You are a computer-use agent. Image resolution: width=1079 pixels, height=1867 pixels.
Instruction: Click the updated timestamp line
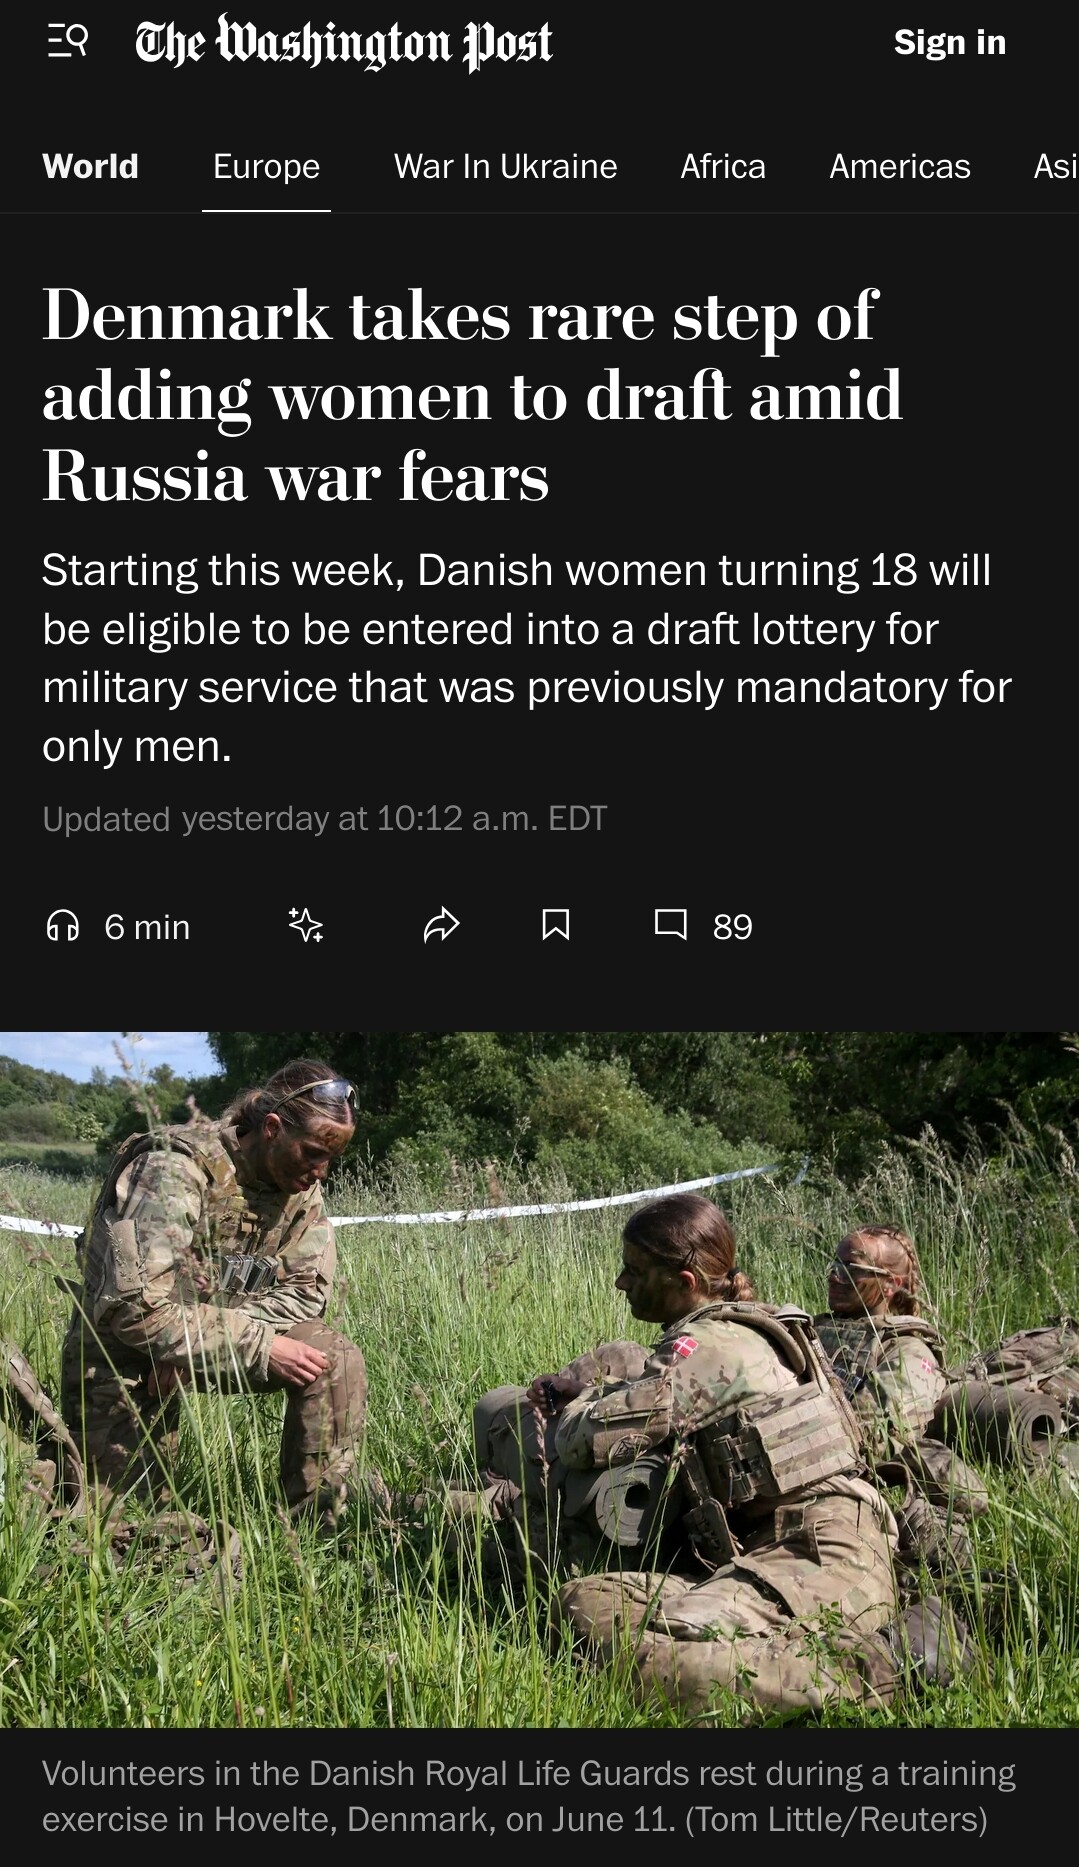(x=324, y=818)
